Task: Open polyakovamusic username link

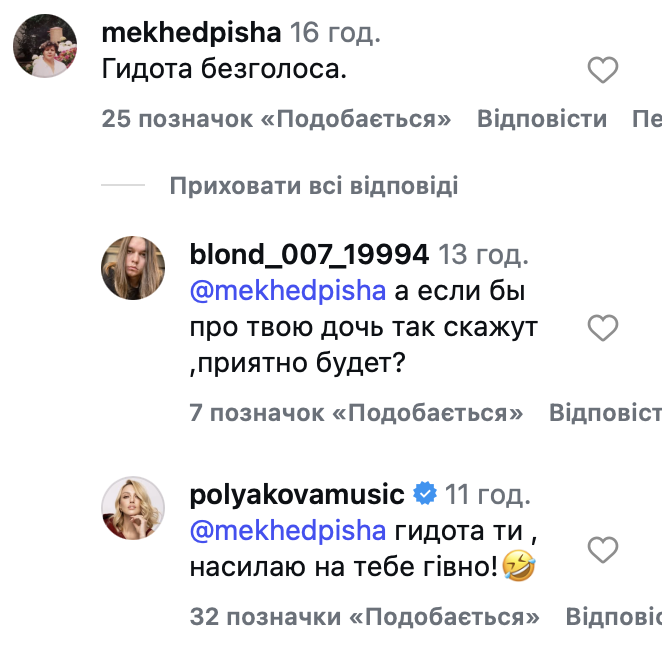Action: click(297, 494)
